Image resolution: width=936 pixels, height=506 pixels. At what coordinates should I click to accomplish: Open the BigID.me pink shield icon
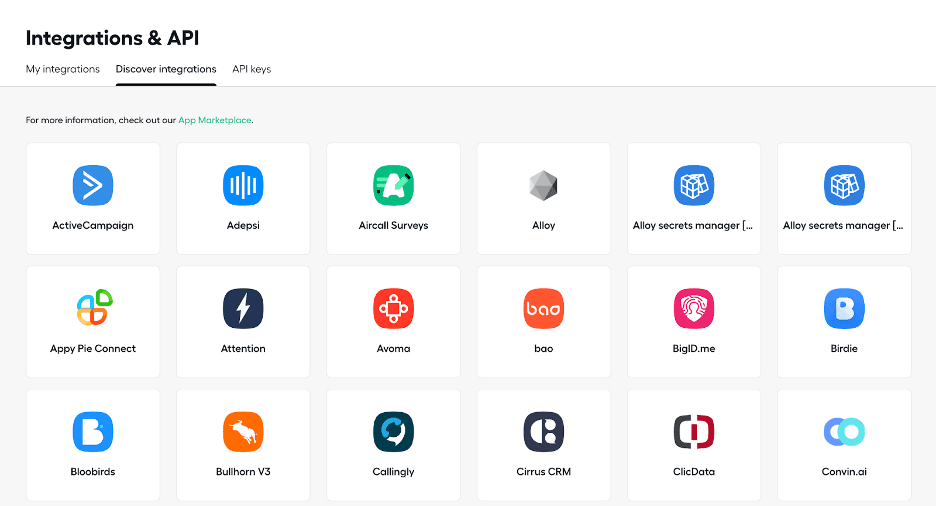coord(694,308)
